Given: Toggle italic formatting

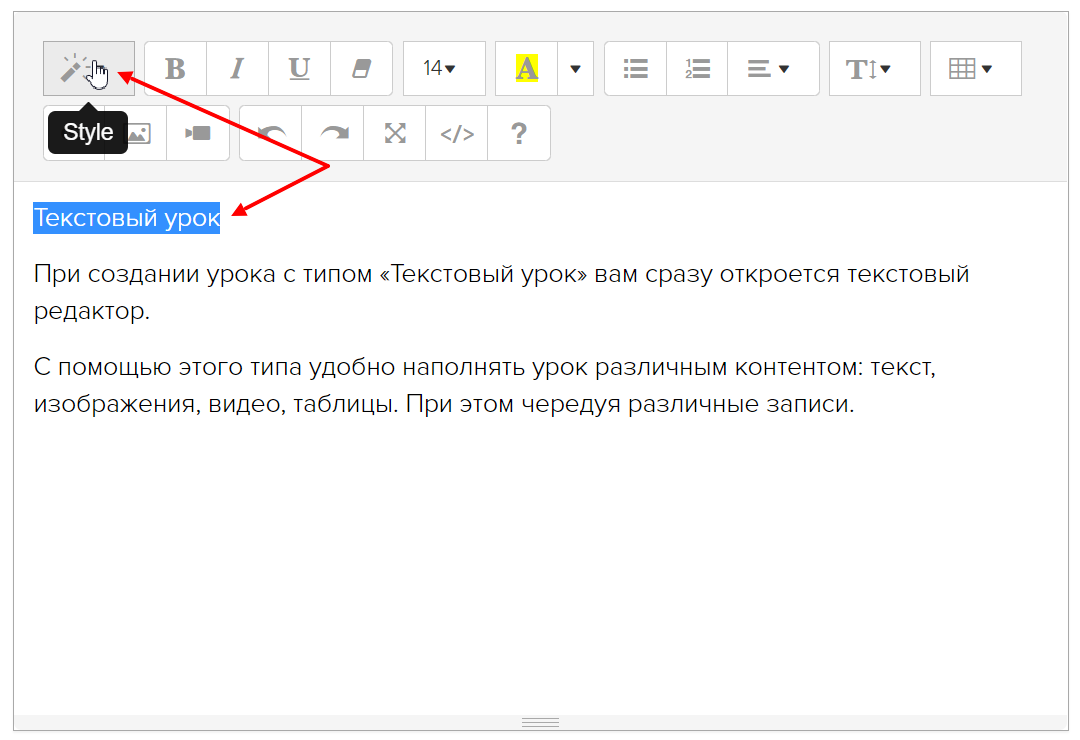Looking at the screenshot, I should [237, 68].
